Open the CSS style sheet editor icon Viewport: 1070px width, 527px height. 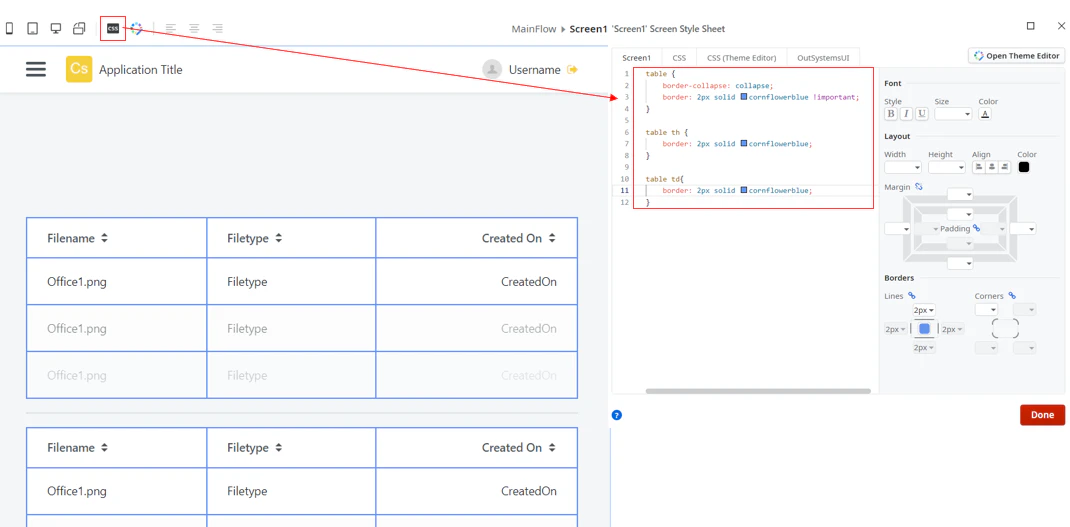point(113,29)
